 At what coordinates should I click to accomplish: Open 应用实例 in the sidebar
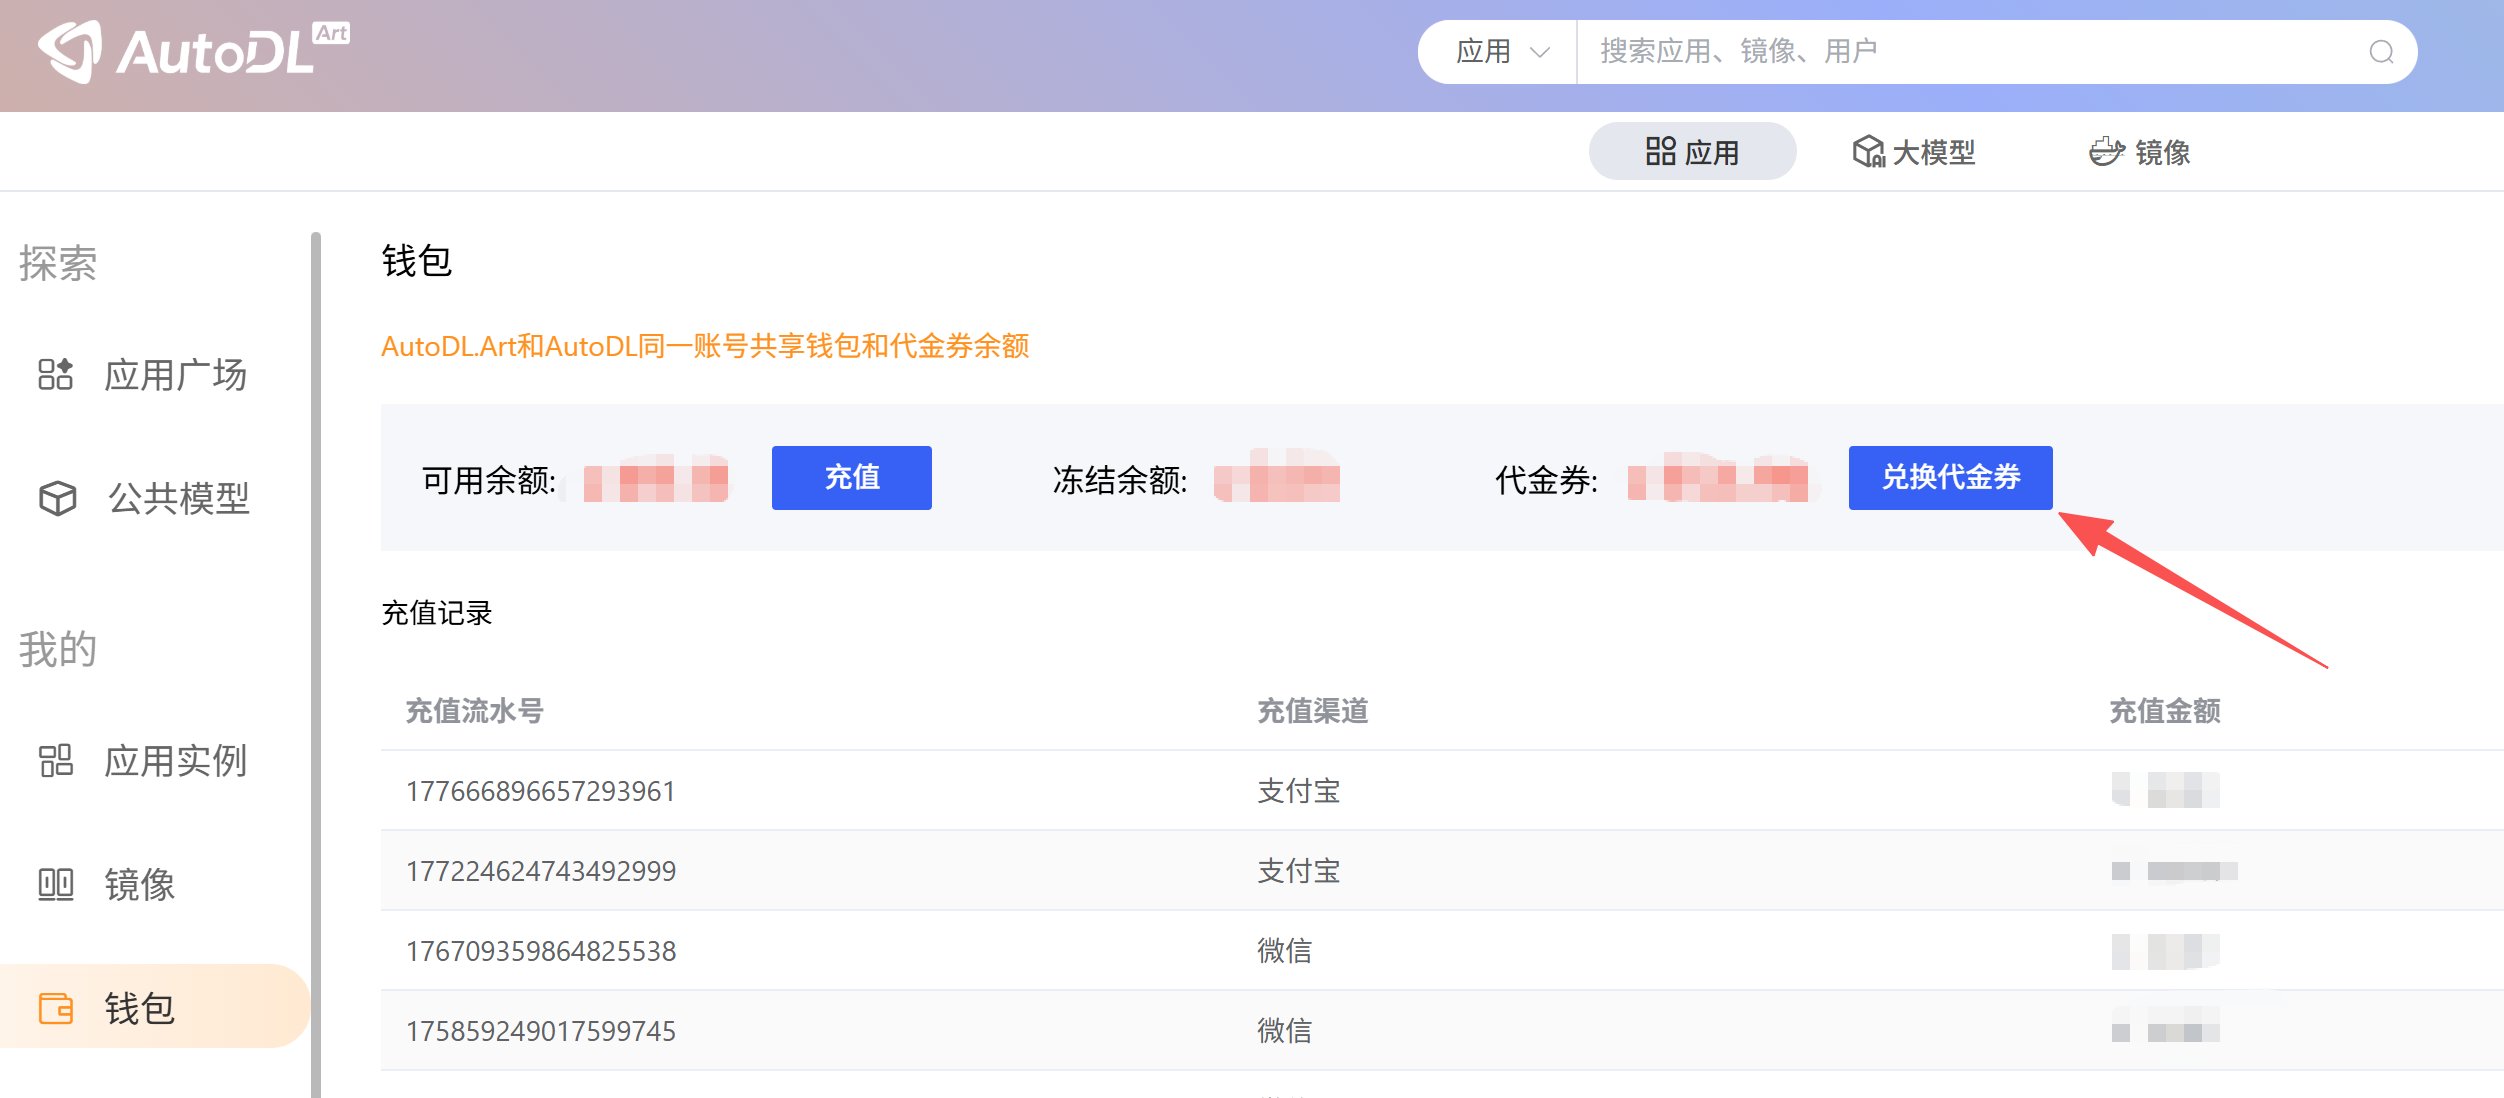click(x=155, y=761)
